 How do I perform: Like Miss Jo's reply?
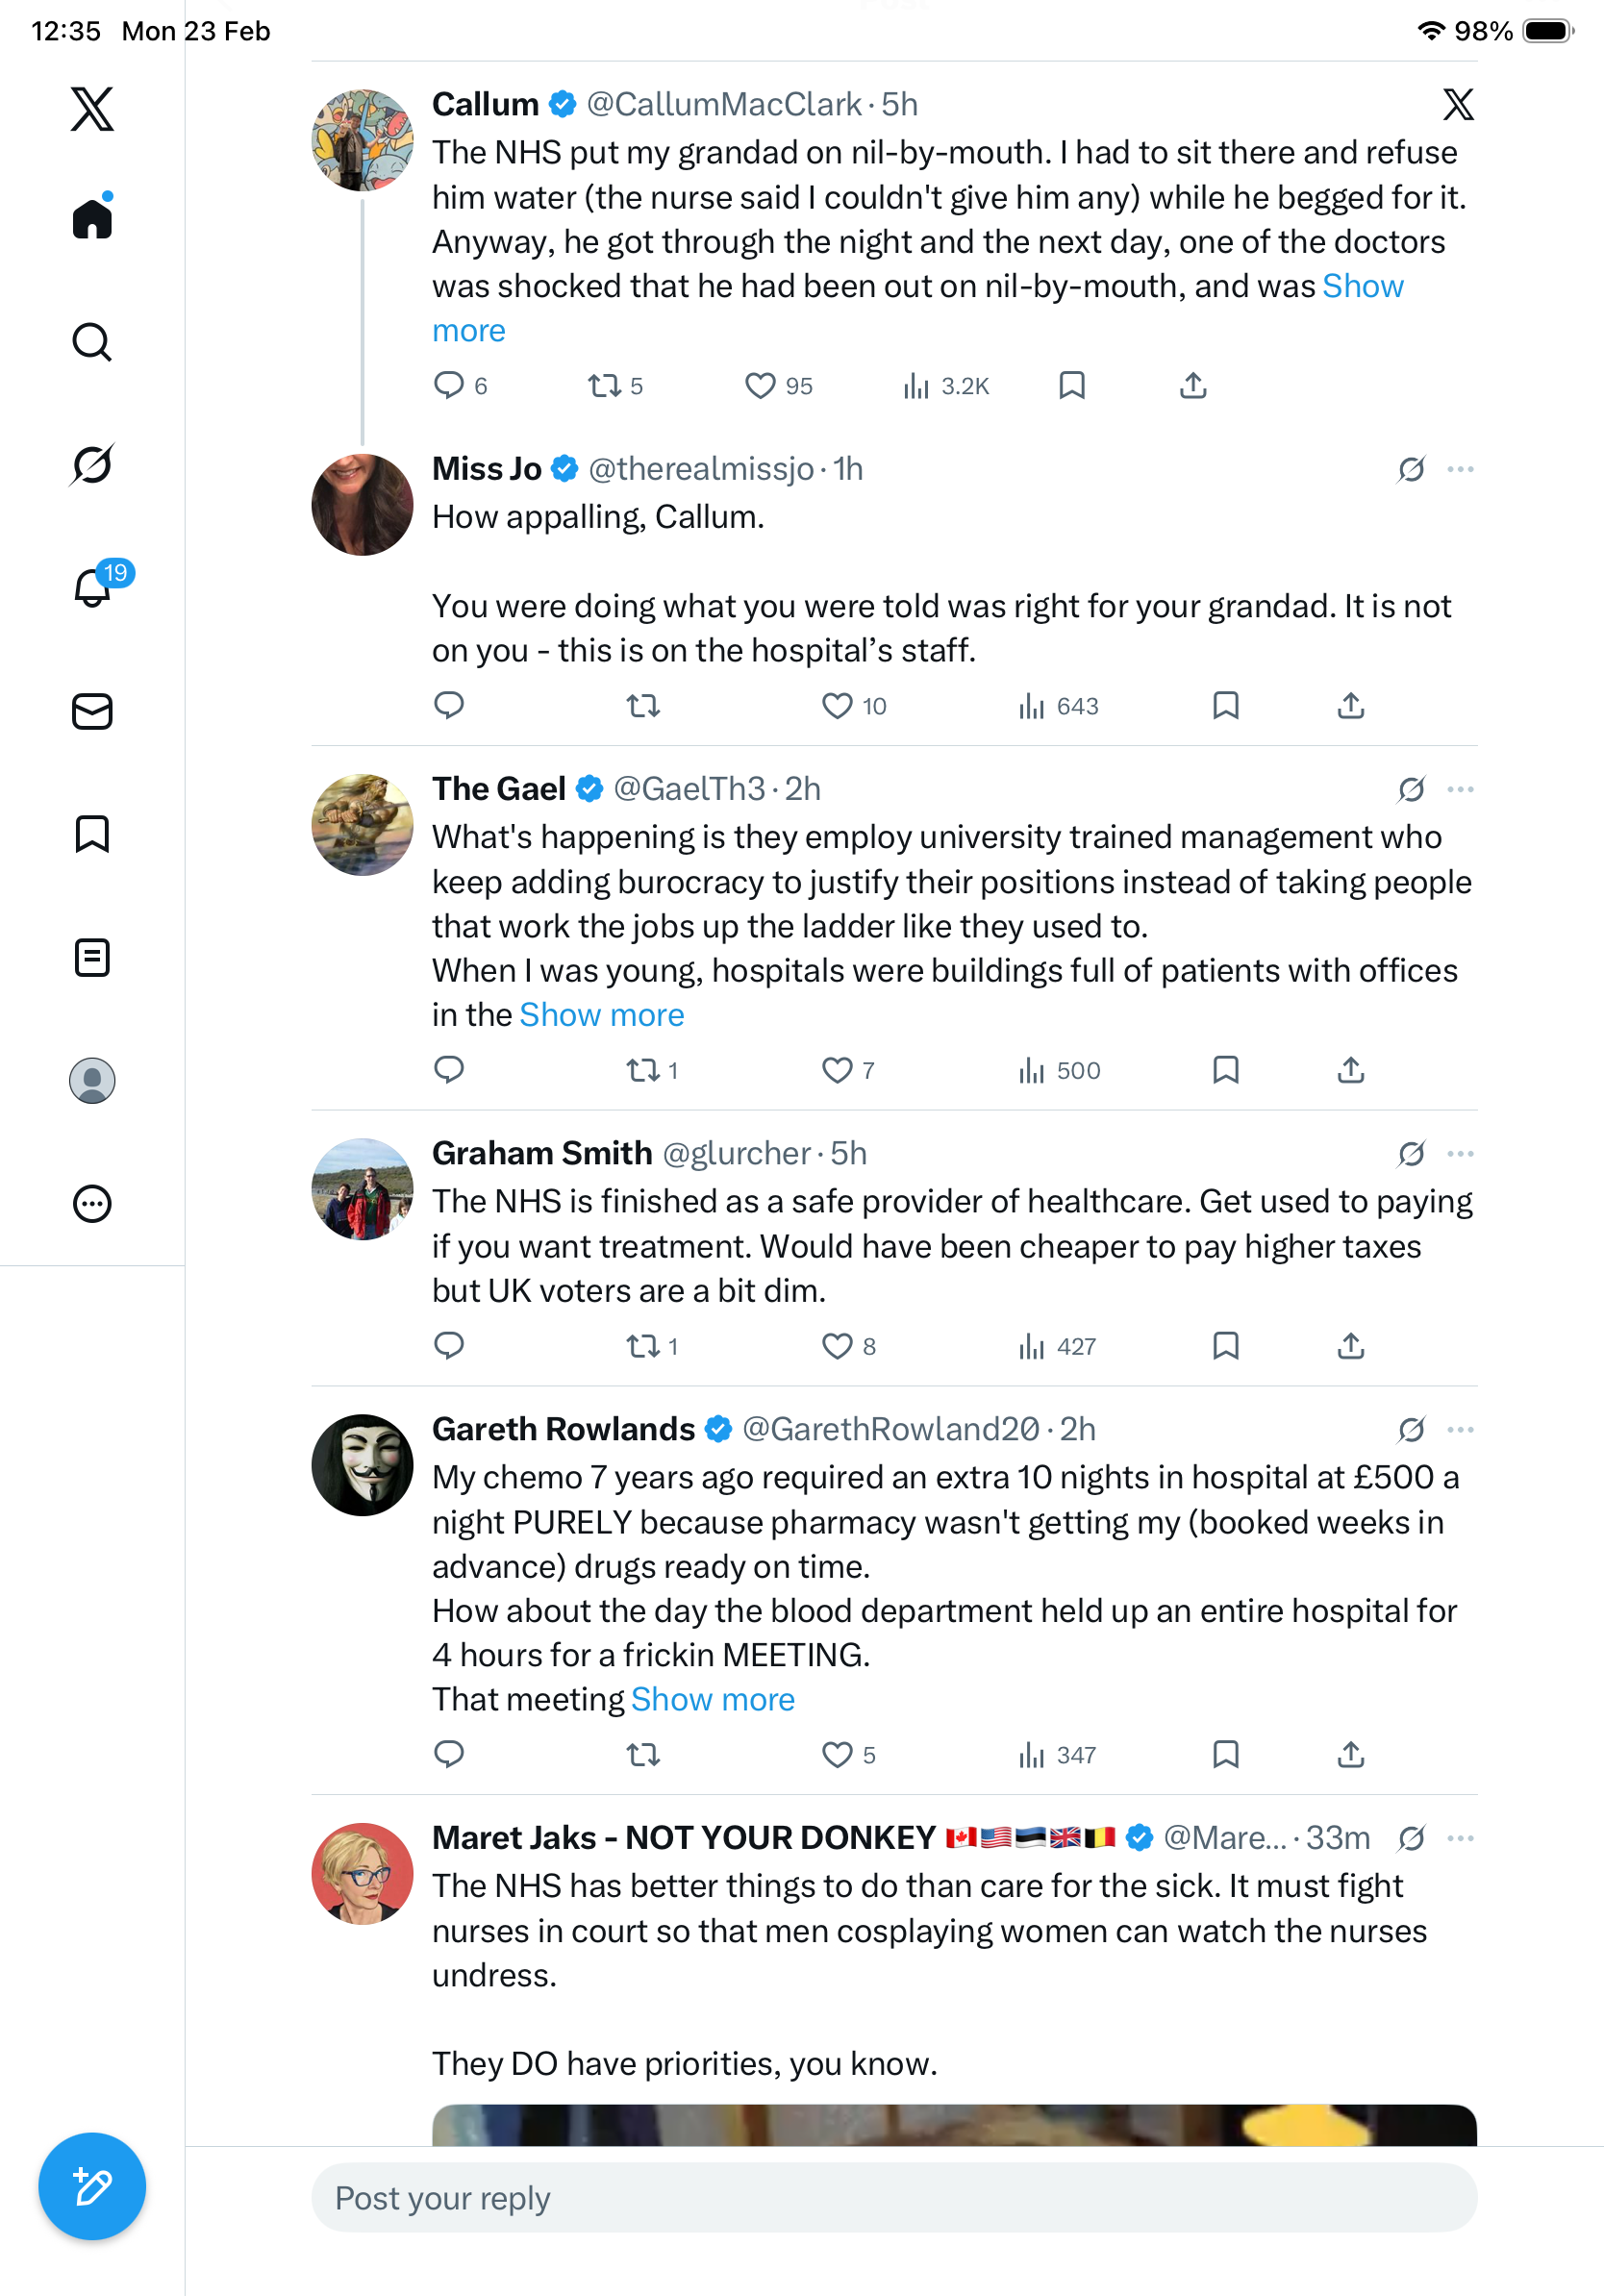click(x=837, y=706)
